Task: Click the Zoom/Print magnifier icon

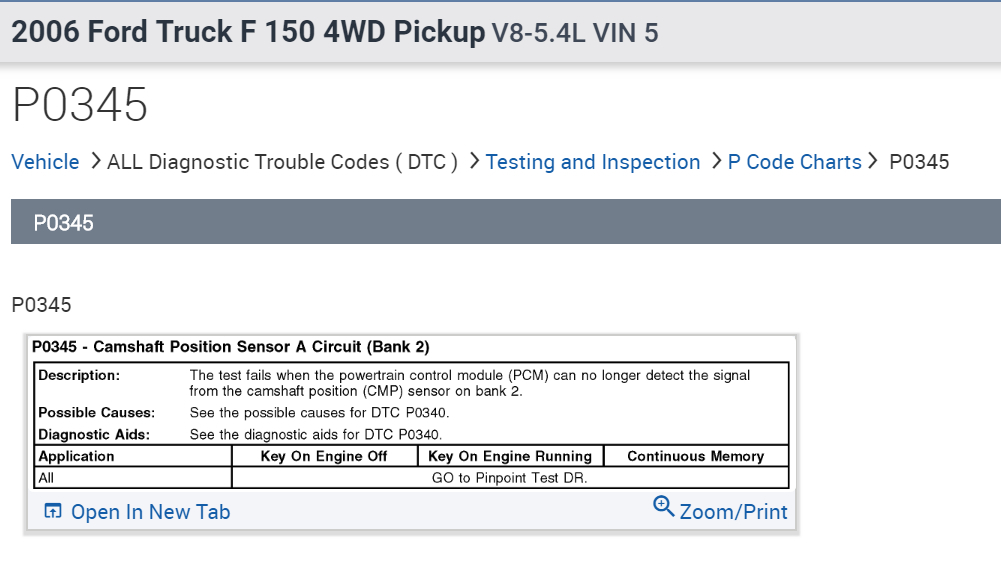Action: coord(664,506)
